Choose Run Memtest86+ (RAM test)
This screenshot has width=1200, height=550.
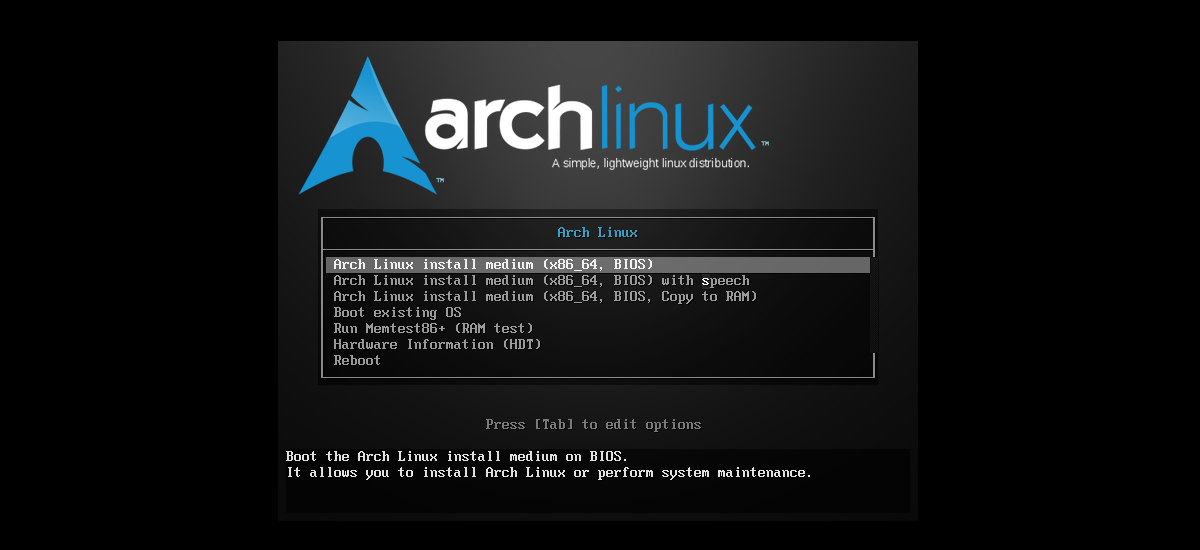pos(433,329)
